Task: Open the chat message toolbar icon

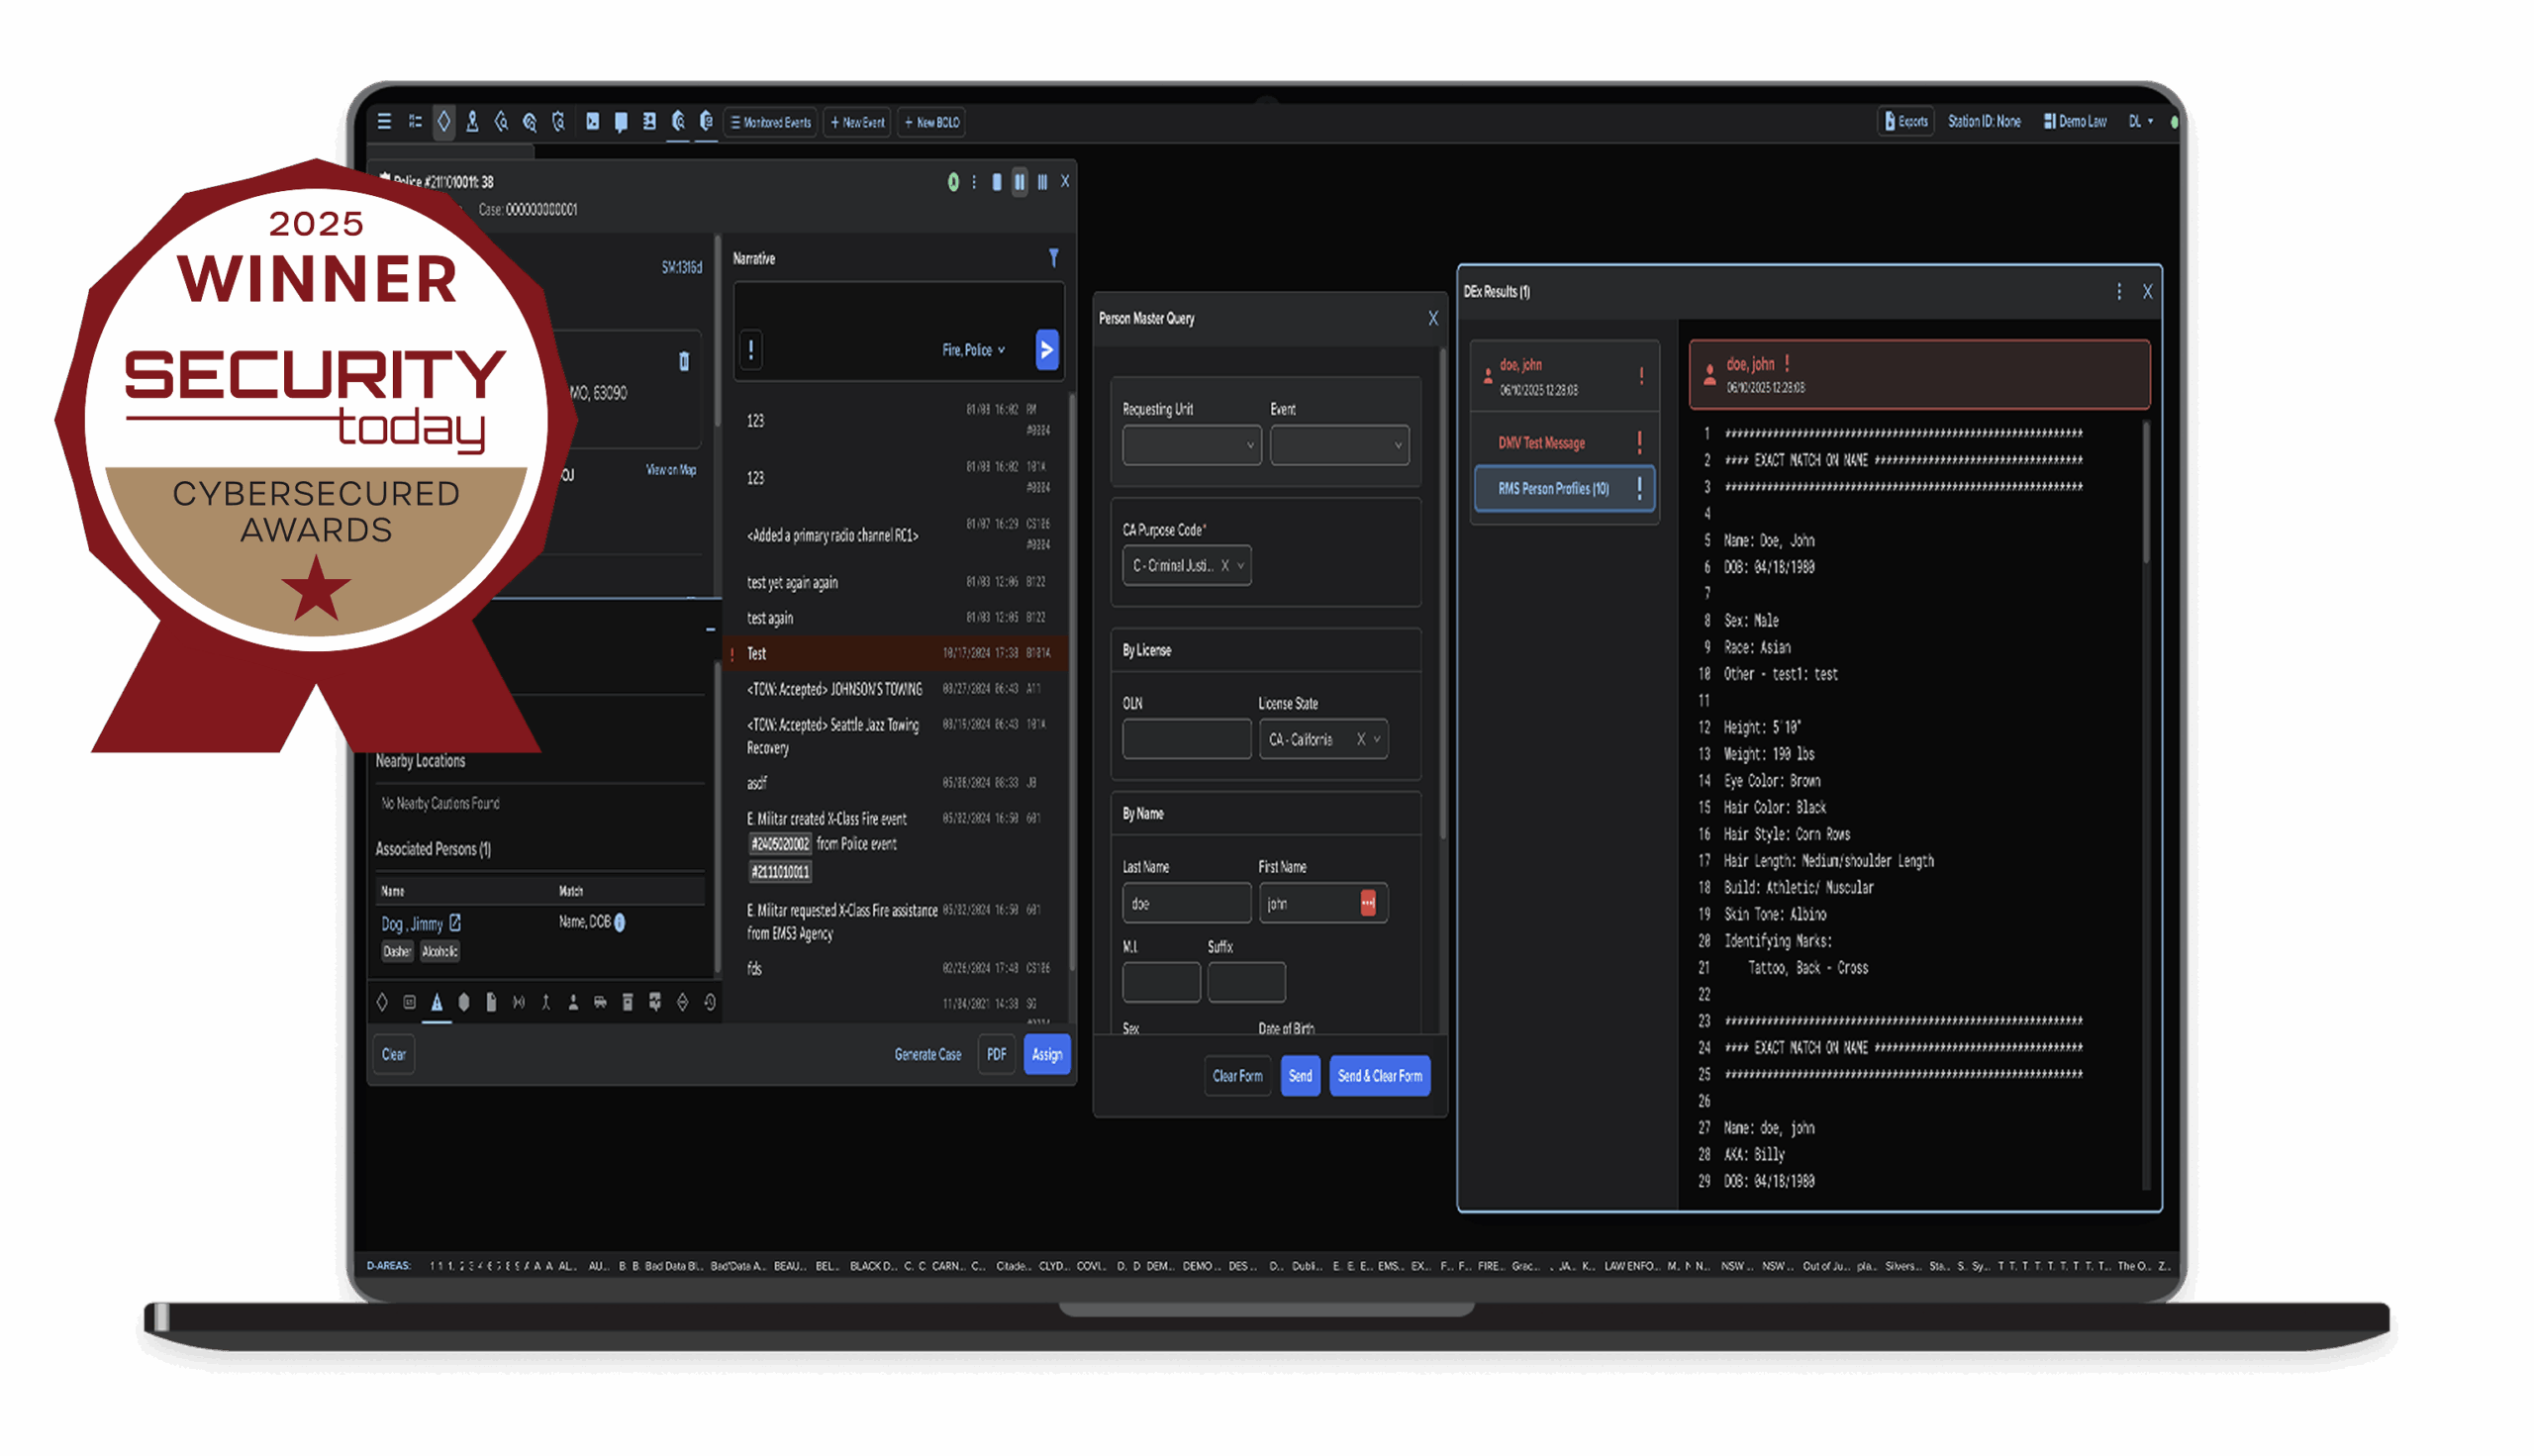Action: pyautogui.click(x=621, y=122)
